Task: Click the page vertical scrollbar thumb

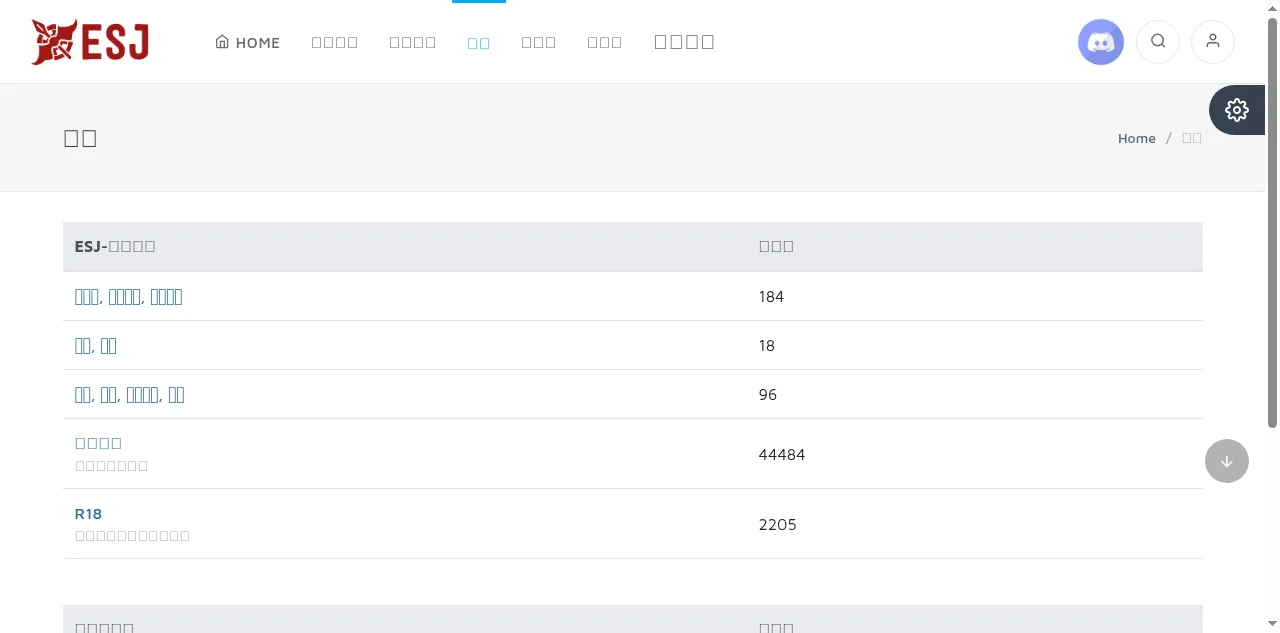Action: [1273, 222]
